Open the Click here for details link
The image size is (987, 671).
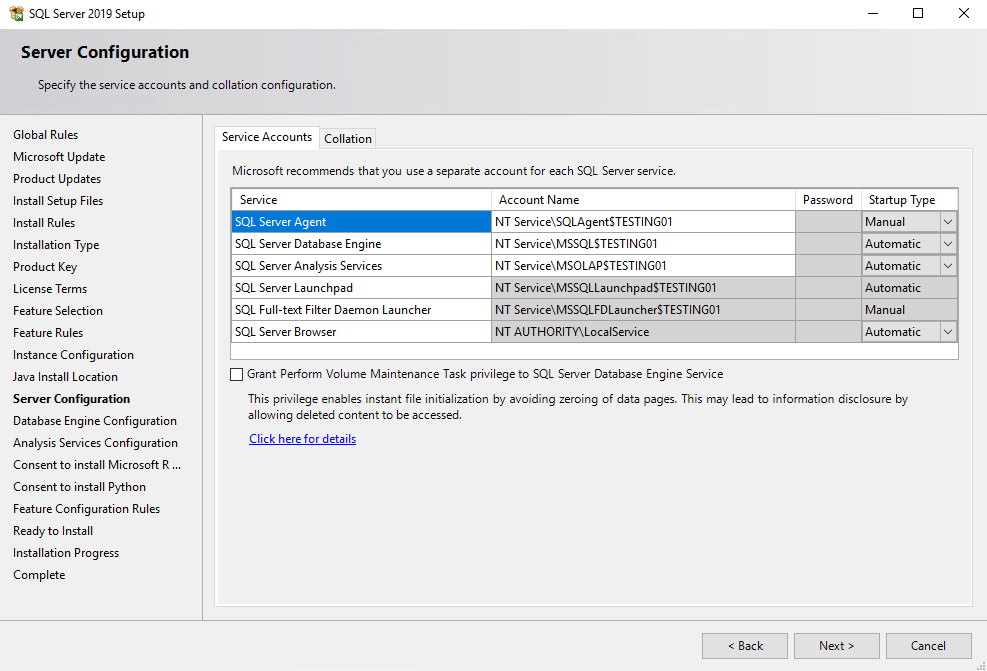tap(302, 438)
